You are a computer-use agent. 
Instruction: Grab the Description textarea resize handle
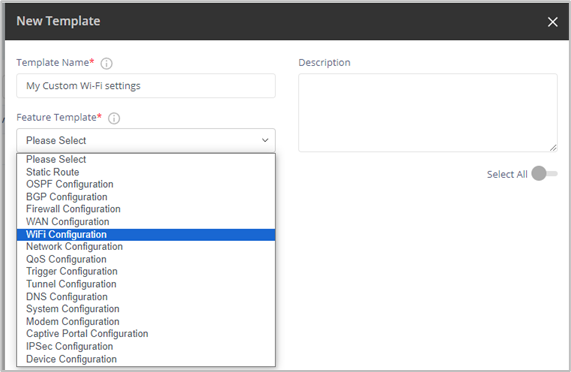coord(553,147)
